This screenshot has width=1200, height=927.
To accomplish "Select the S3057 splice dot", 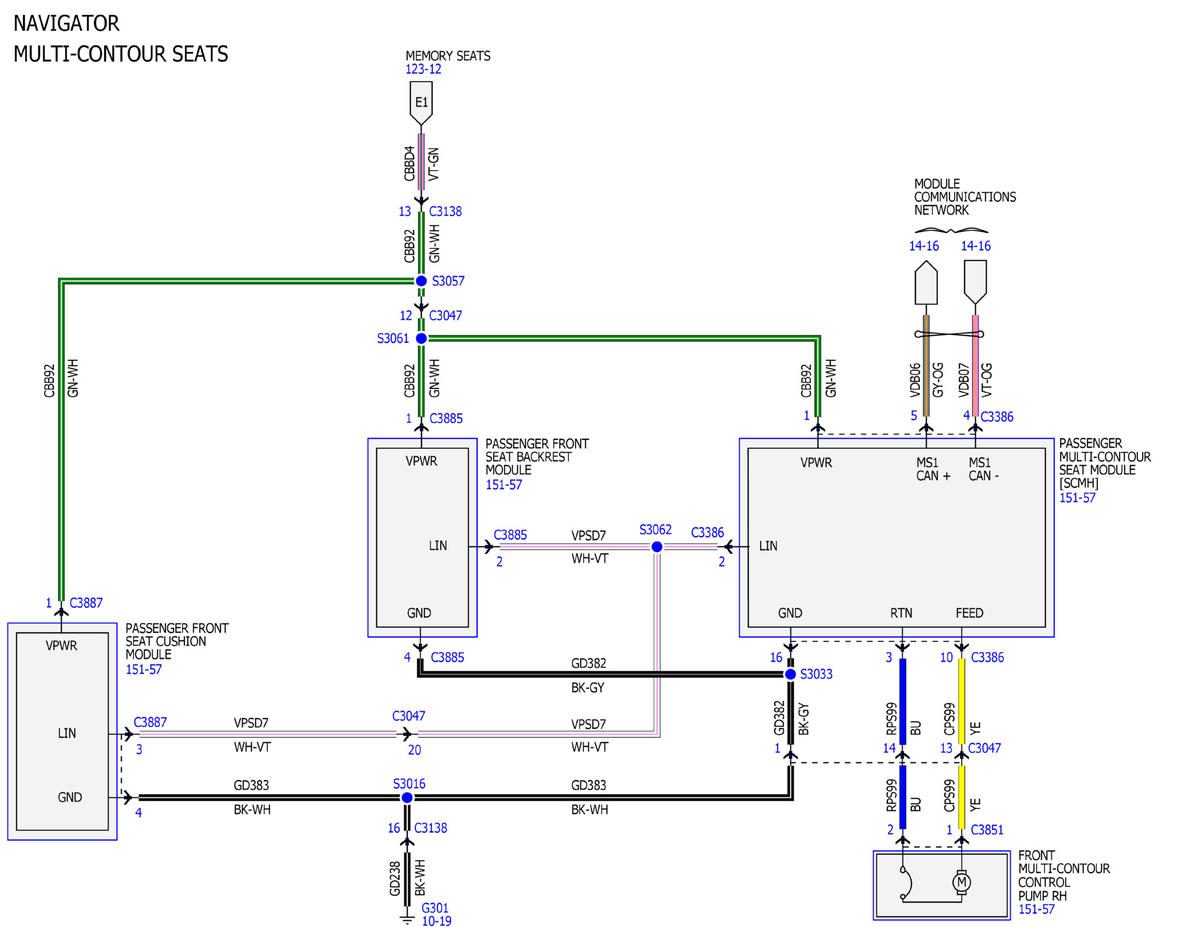I will [421, 281].
